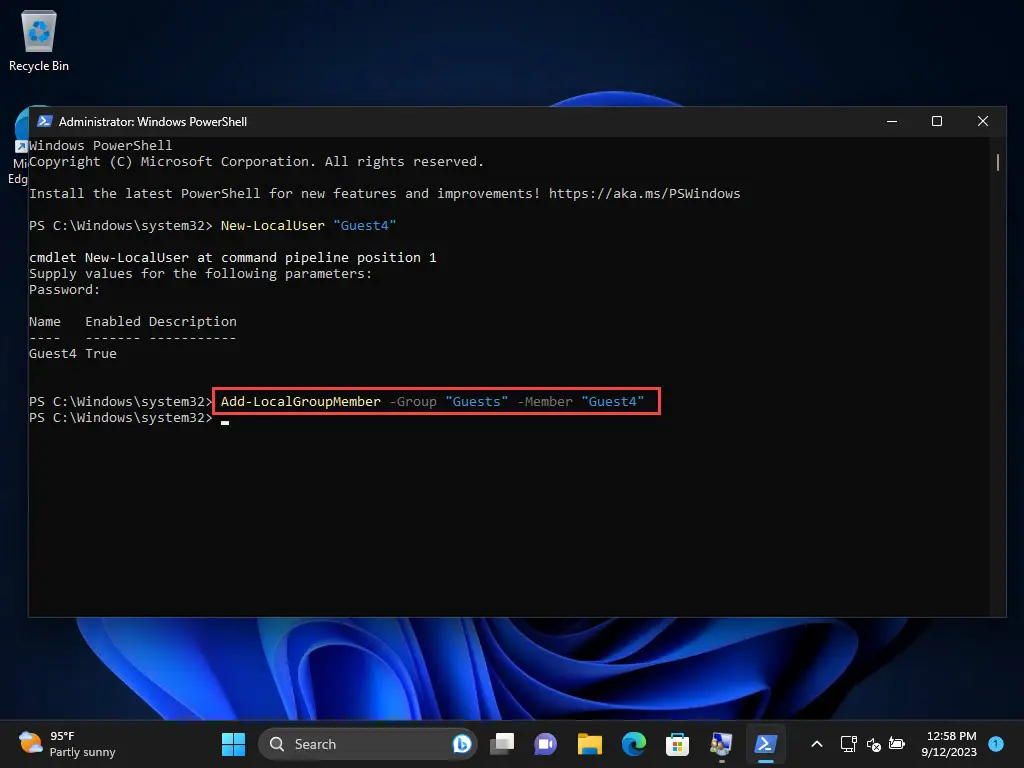The width and height of the screenshot is (1024, 768).
Task: Click the https://aka.ms/PSWindows URL text
Action: tap(644, 193)
